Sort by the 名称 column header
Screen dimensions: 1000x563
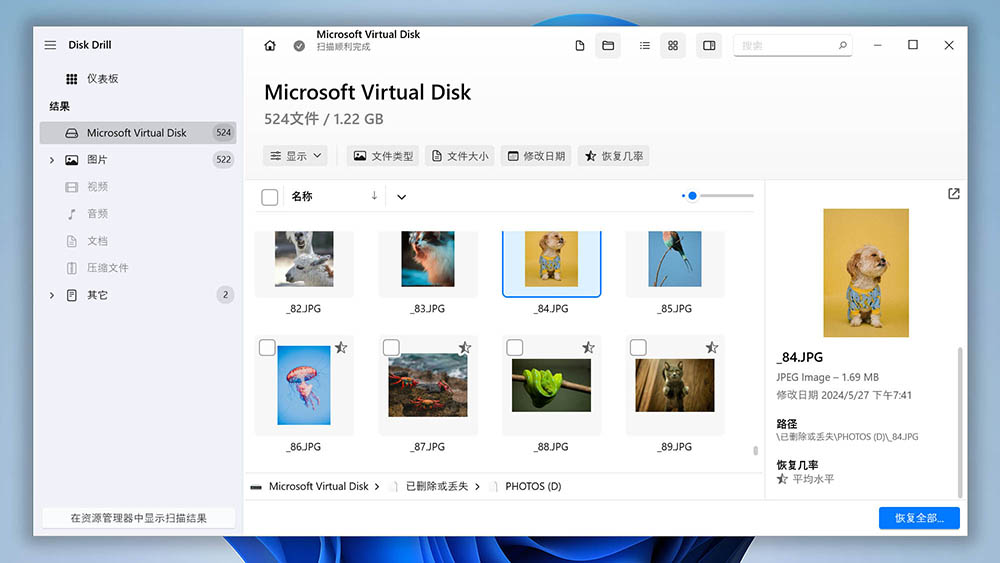(302, 196)
